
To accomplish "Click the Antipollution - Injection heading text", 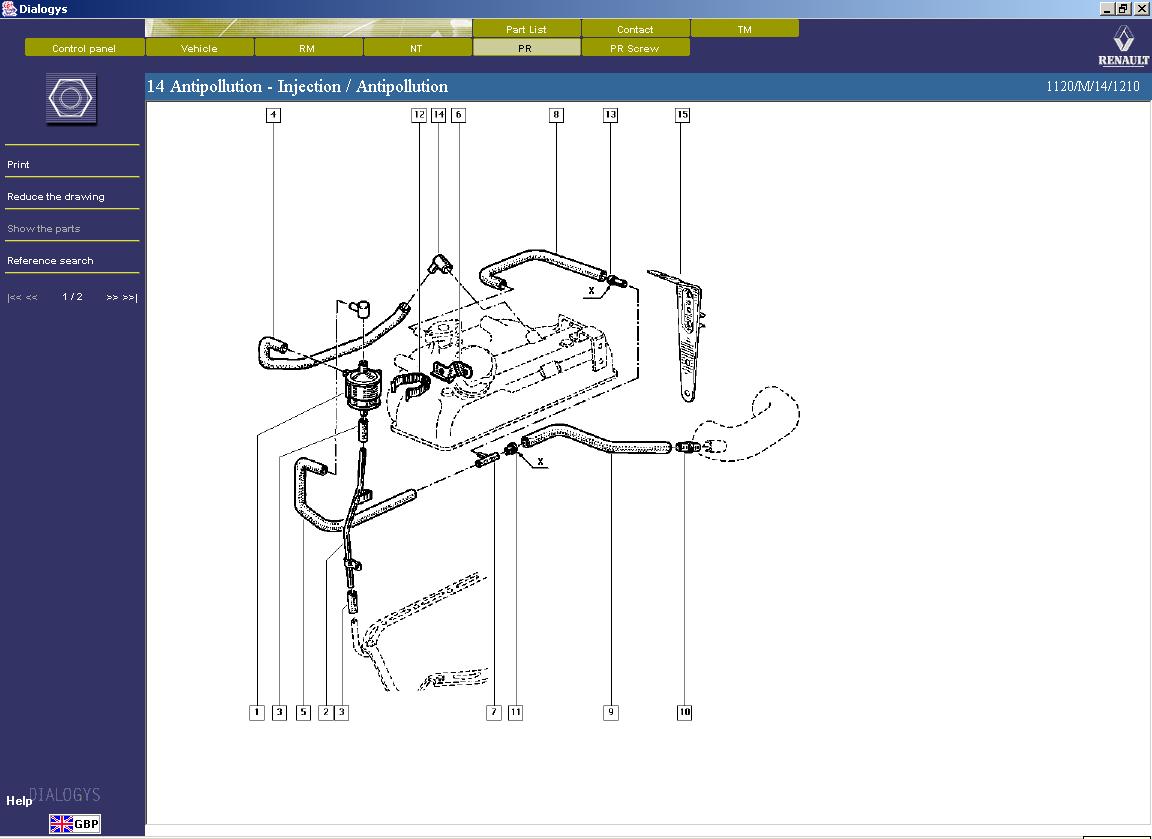I will (298, 86).
